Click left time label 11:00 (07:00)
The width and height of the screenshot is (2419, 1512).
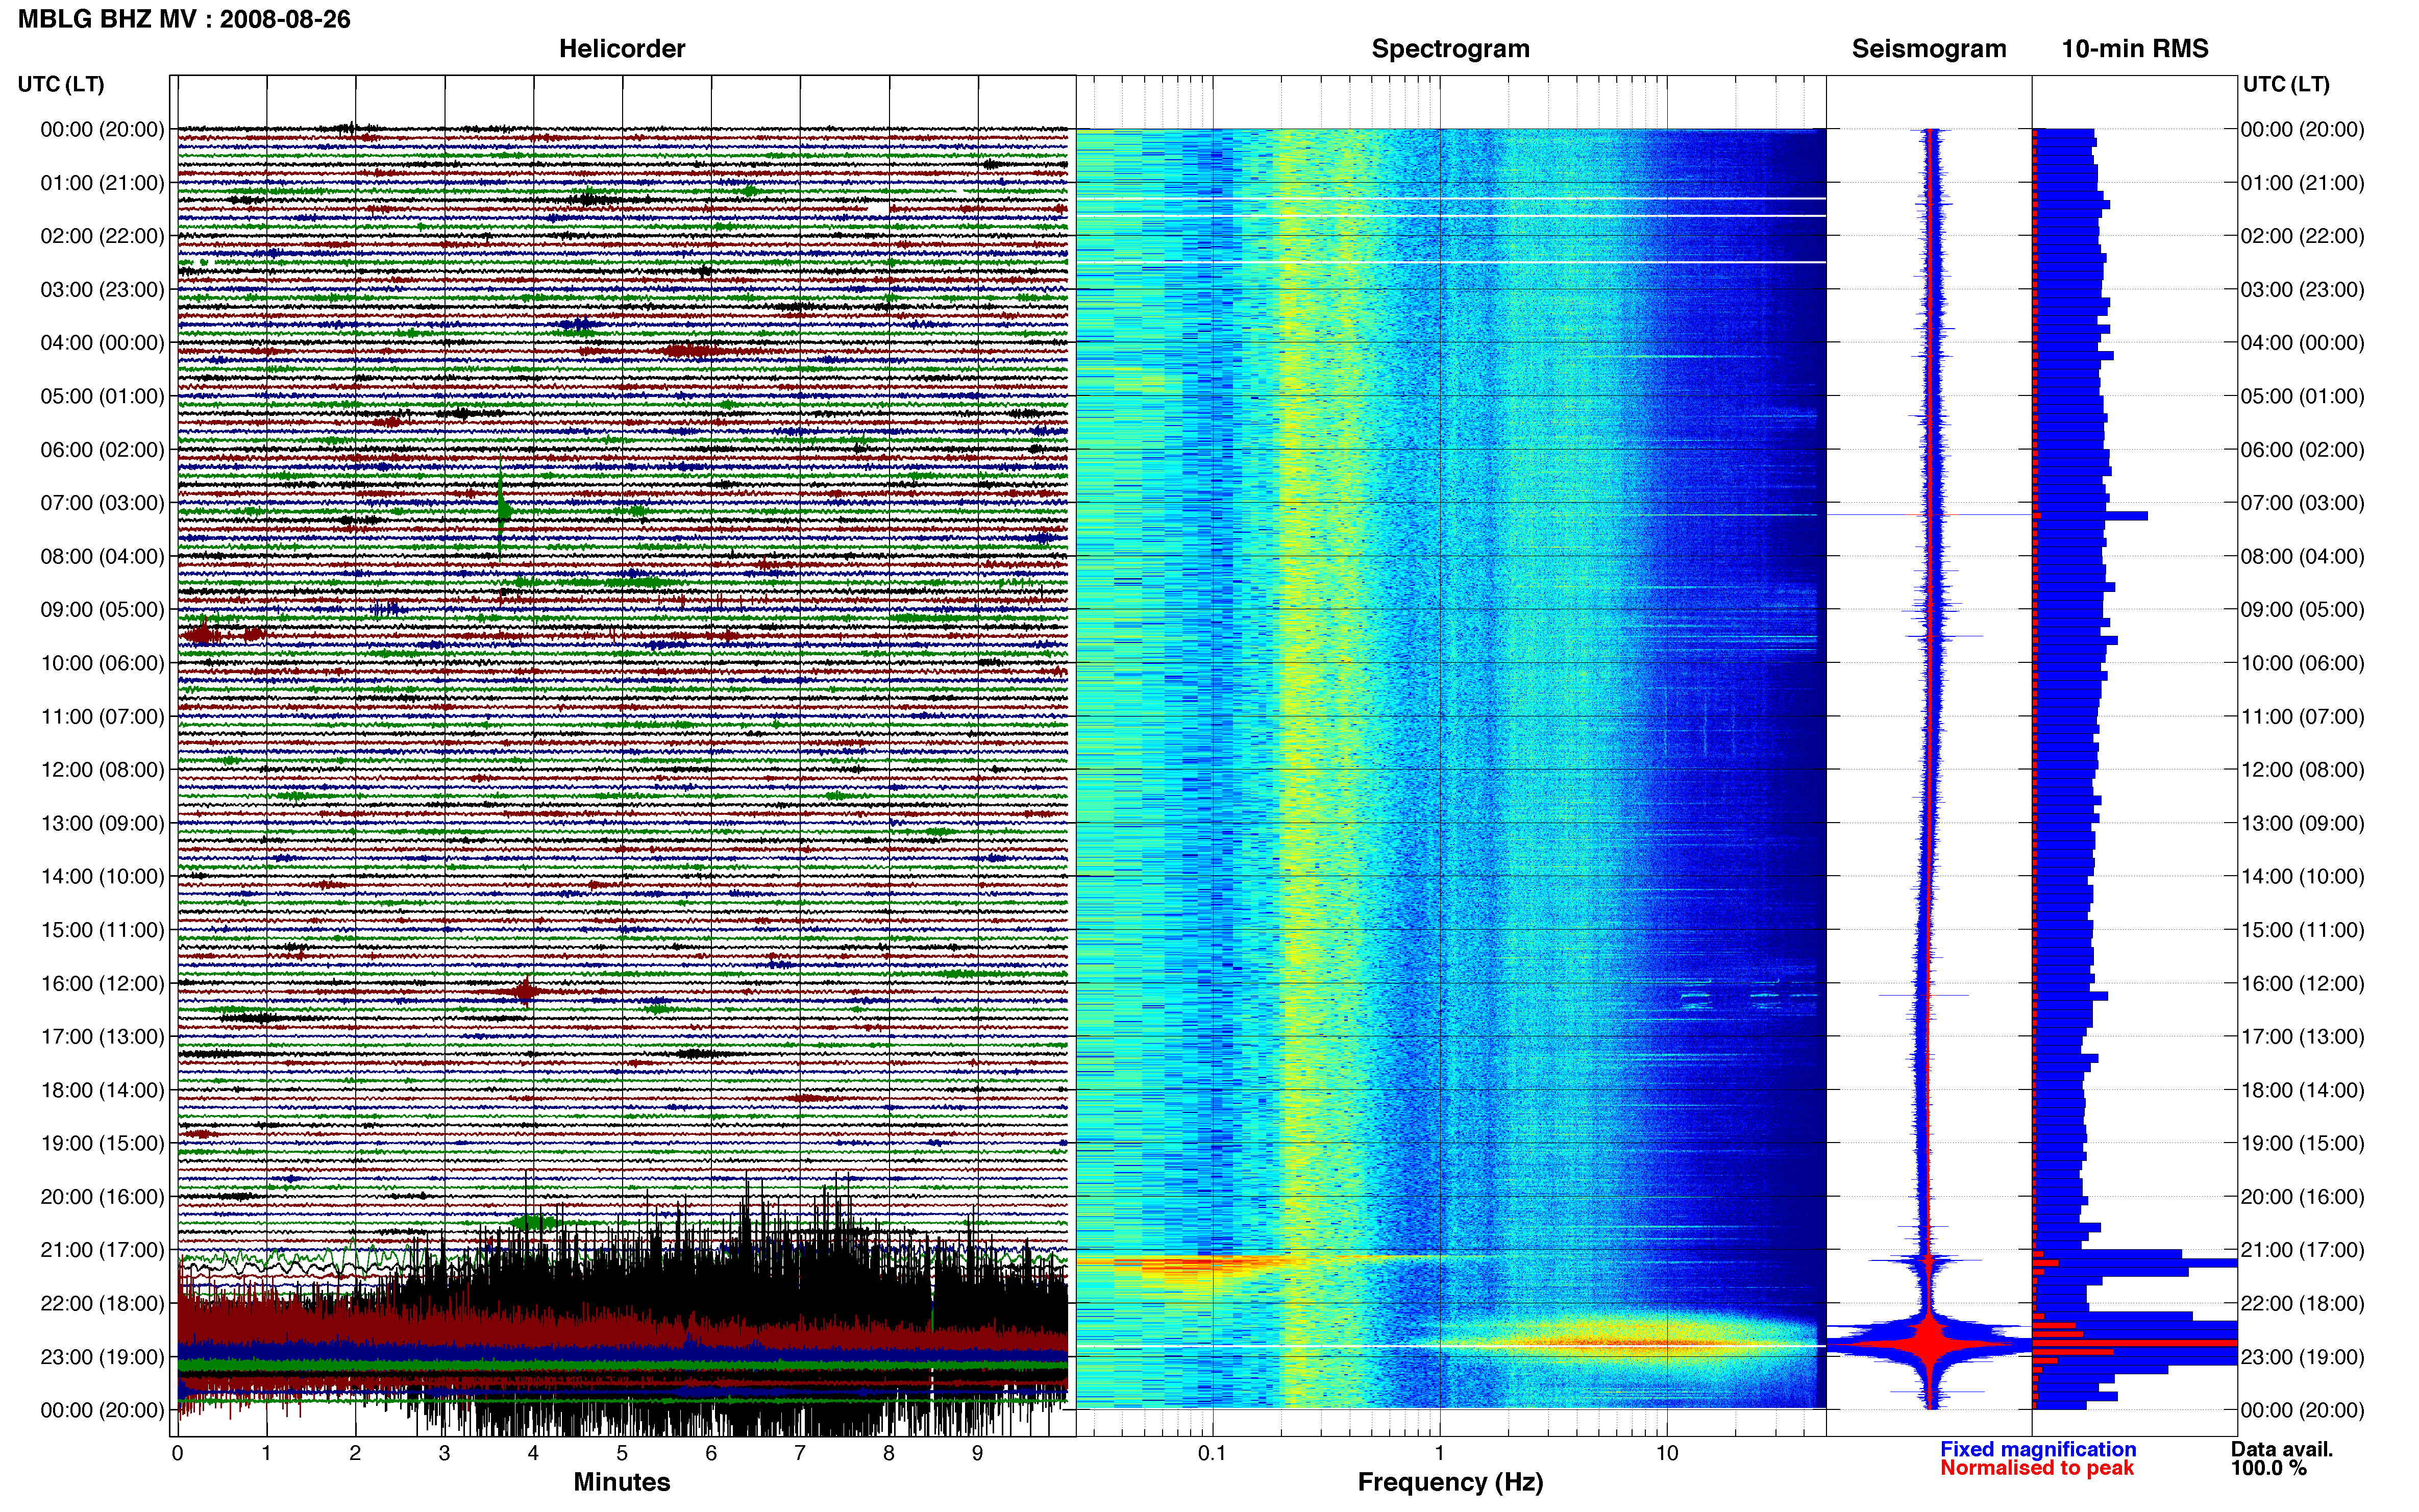(x=102, y=716)
